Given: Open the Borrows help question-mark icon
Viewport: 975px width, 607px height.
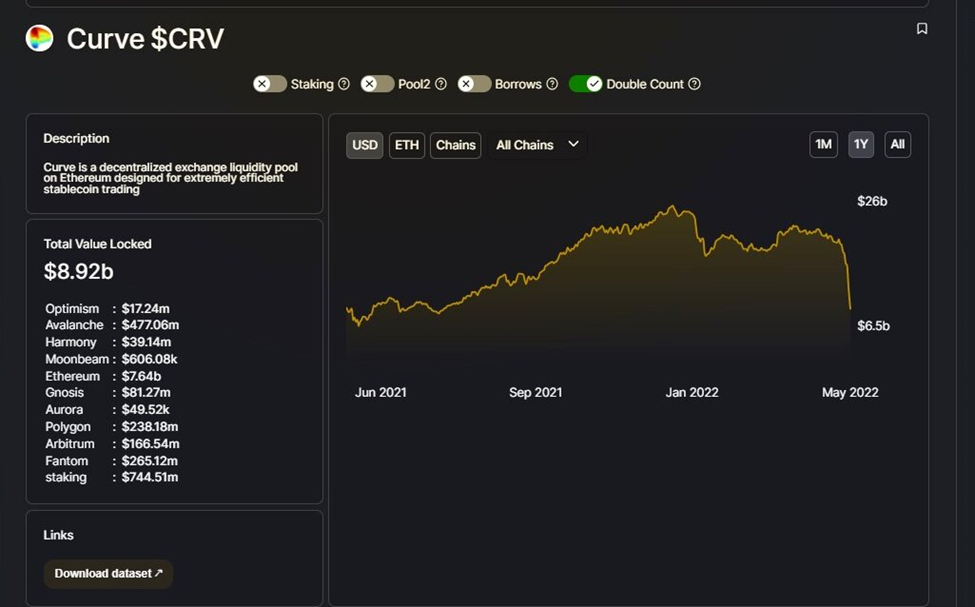Looking at the screenshot, I should [552, 84].
